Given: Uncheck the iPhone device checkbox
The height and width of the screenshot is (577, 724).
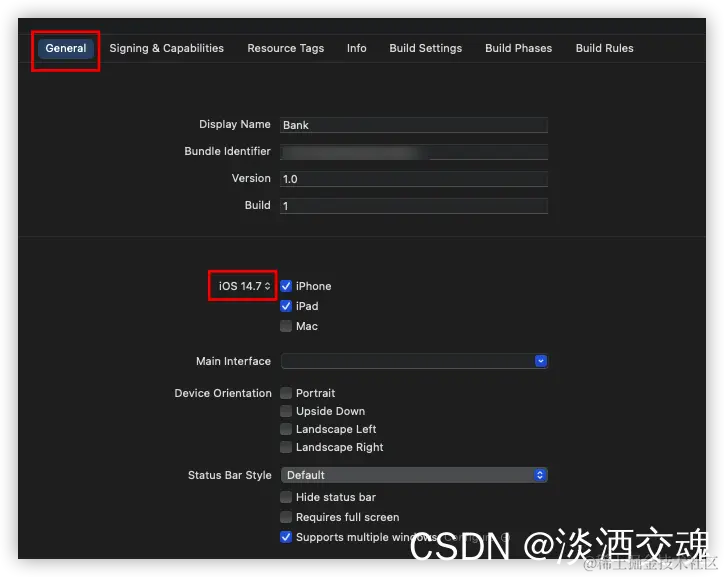Looking at the screenshot, I should pos(286,286).
